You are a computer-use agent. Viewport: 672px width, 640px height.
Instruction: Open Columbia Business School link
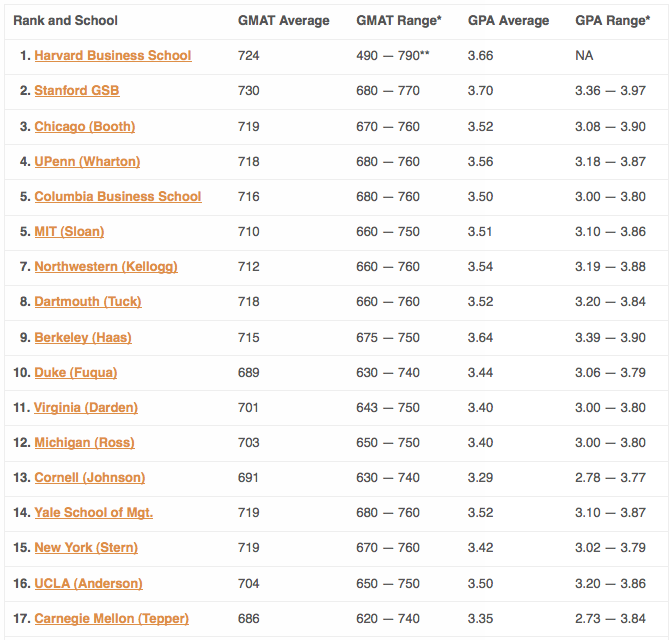point(118,197)
